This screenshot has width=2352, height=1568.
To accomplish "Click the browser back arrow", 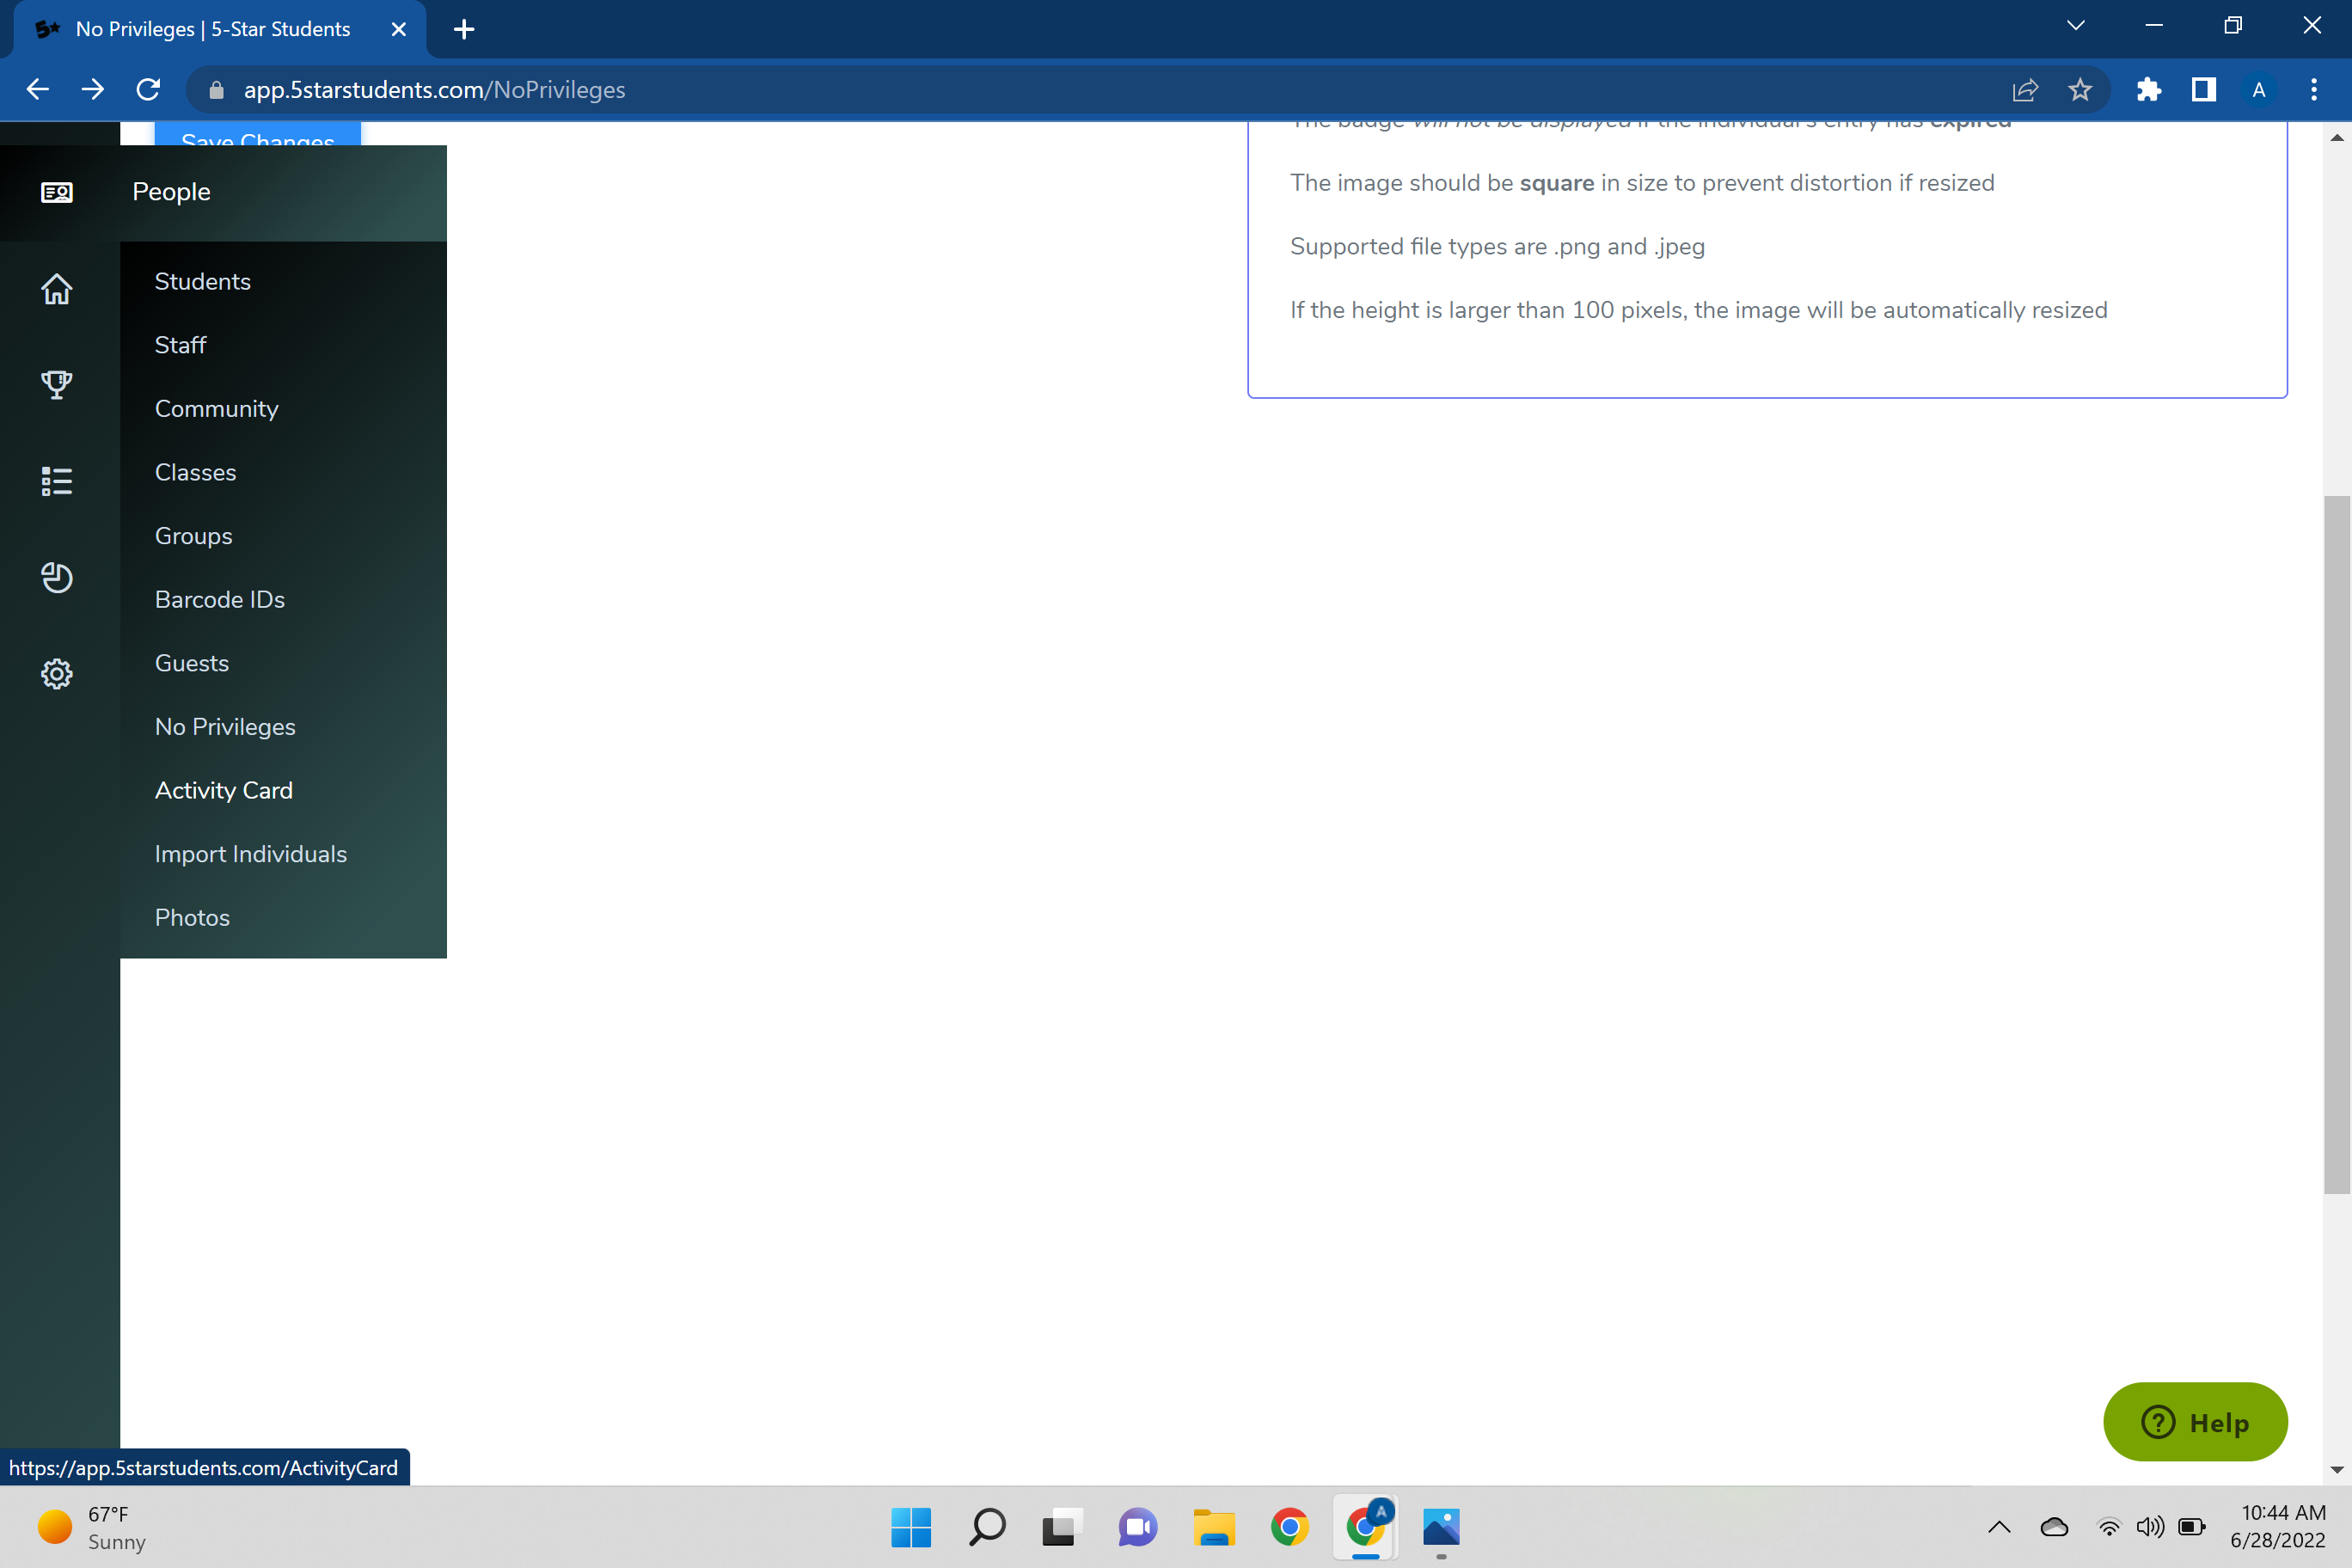I will pyautogui.click(x=38, y=90).
